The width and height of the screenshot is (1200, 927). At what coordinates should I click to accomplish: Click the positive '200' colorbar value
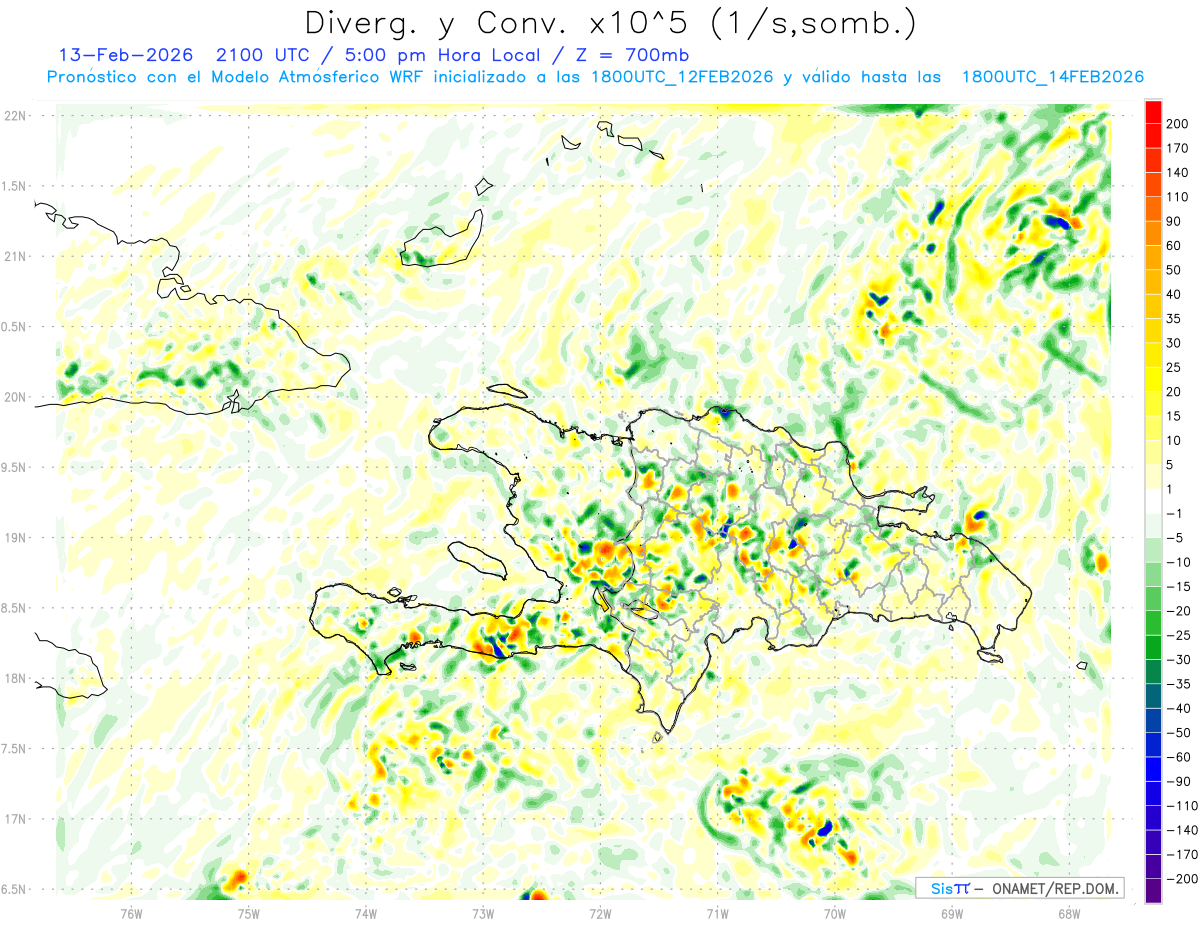pyautogui.click(x=1178, y=123)
